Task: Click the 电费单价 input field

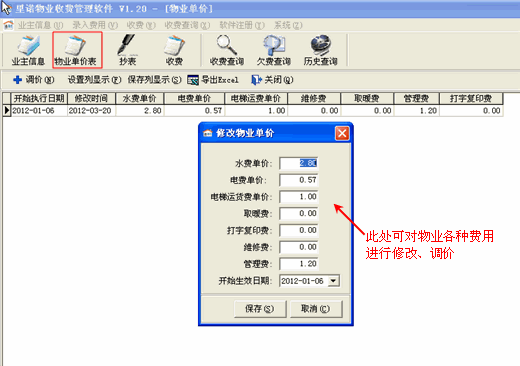Action: tap(299, 180)
